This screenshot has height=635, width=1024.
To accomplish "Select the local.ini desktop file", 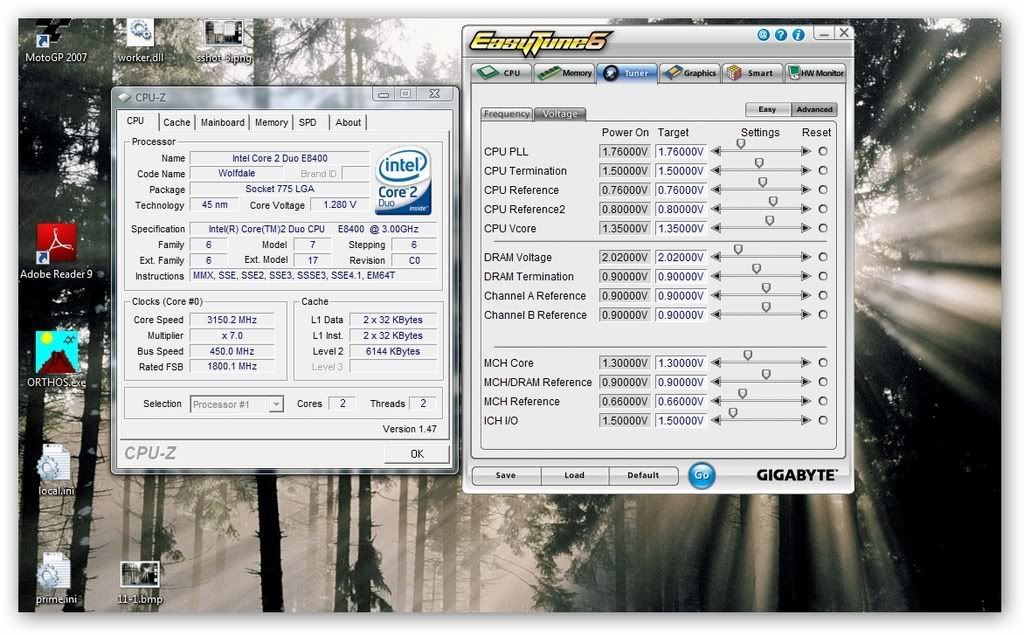I will click(x=56, y=470).
